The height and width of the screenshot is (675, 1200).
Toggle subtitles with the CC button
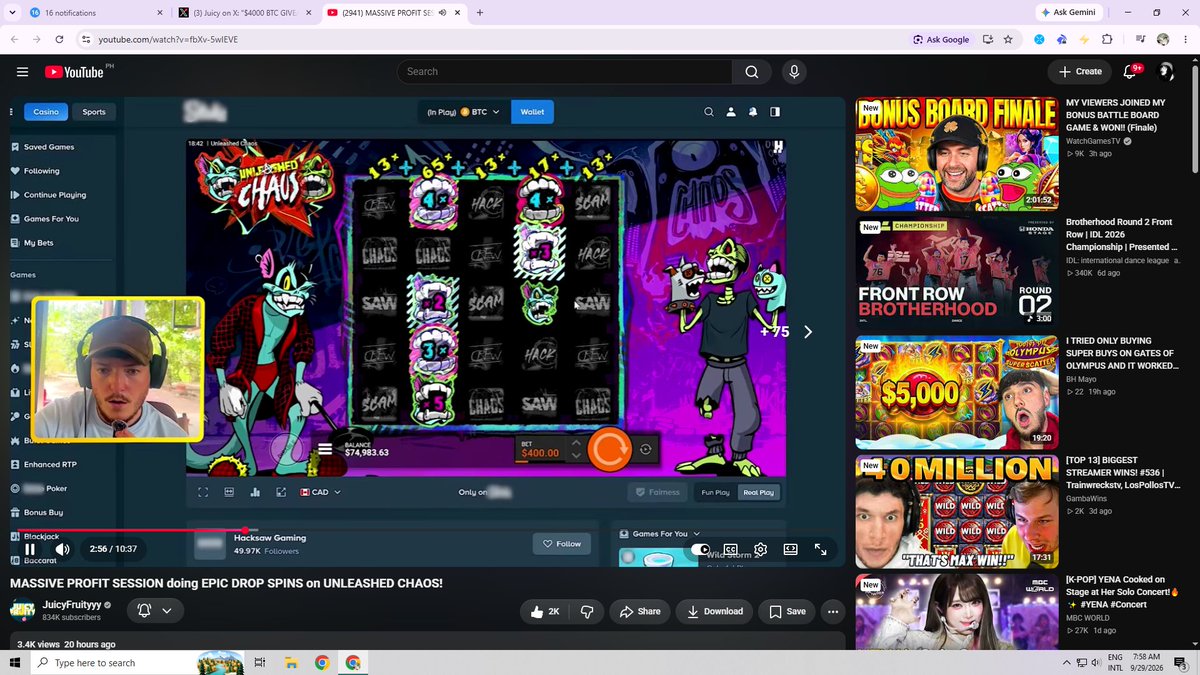[730, 549]
